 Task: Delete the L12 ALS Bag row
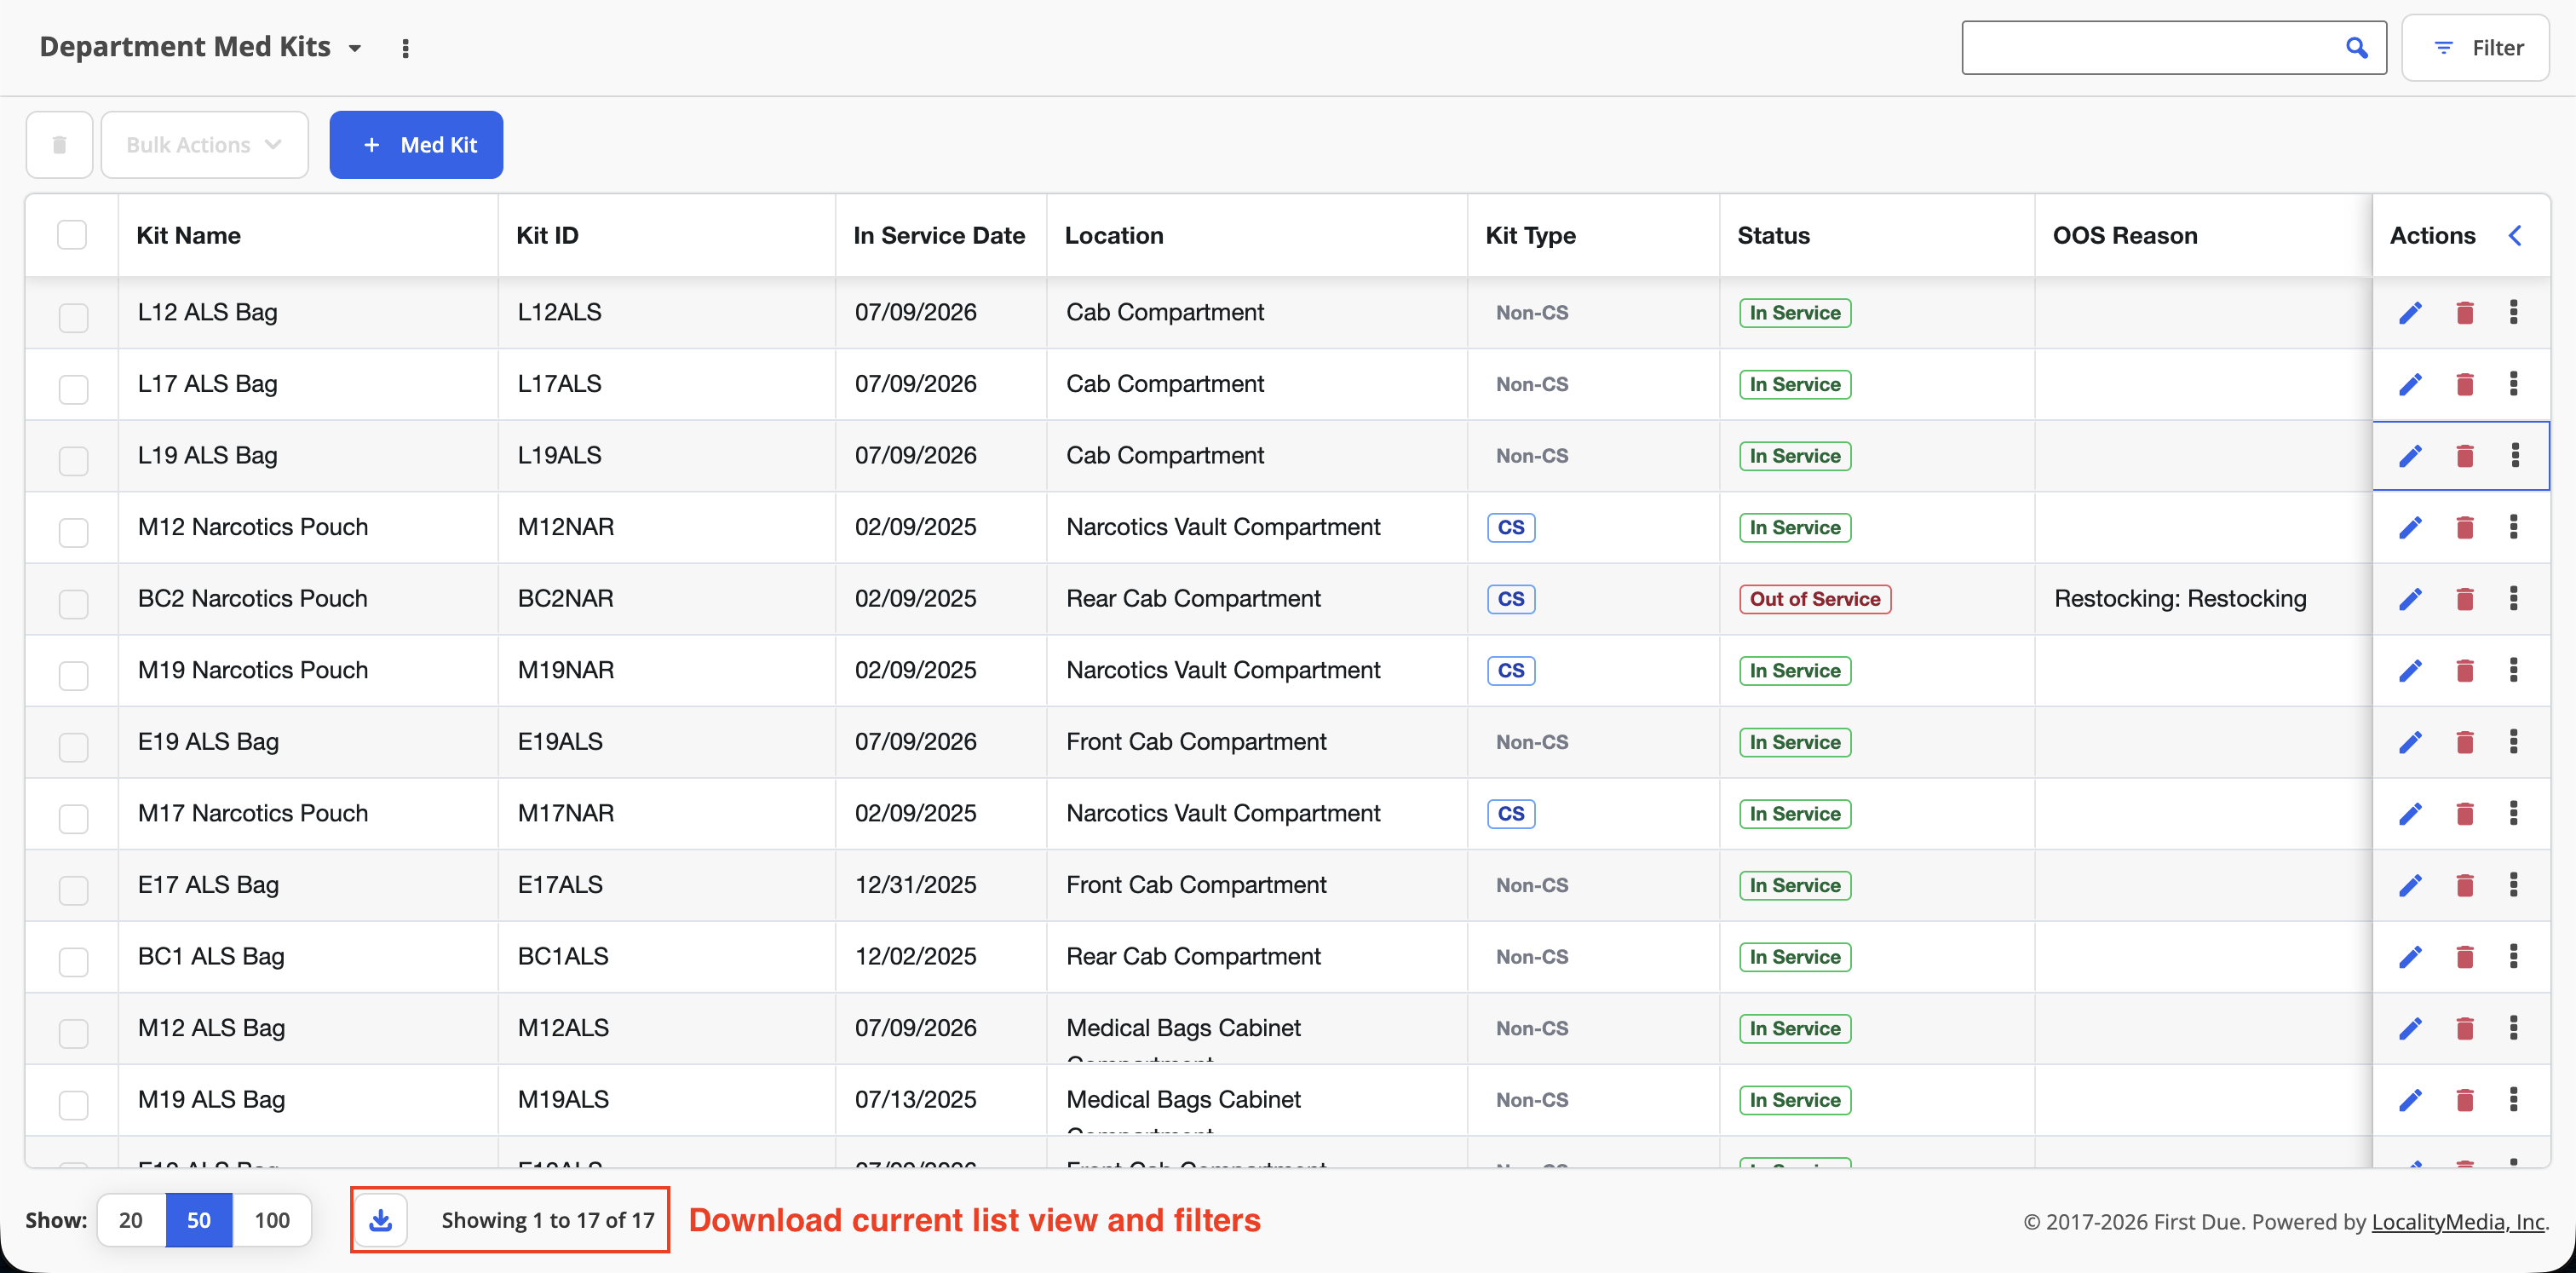click(2464, 313)
